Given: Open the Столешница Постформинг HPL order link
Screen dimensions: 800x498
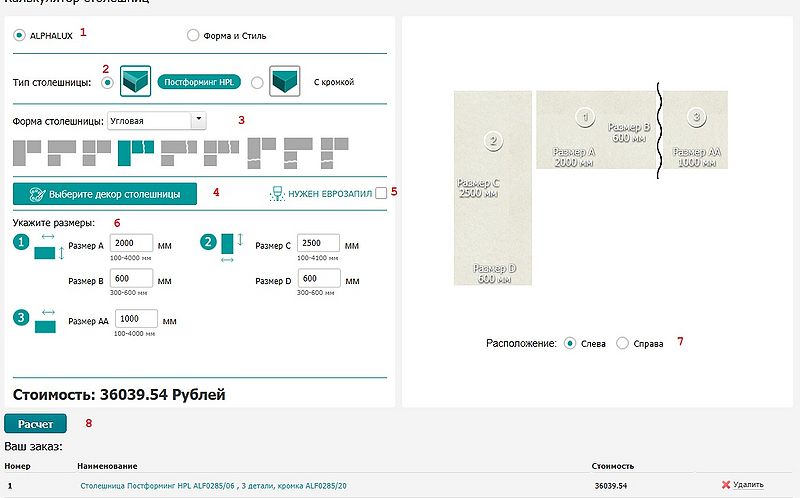Looking at the screenshot, I should click(x=212, y=485).
